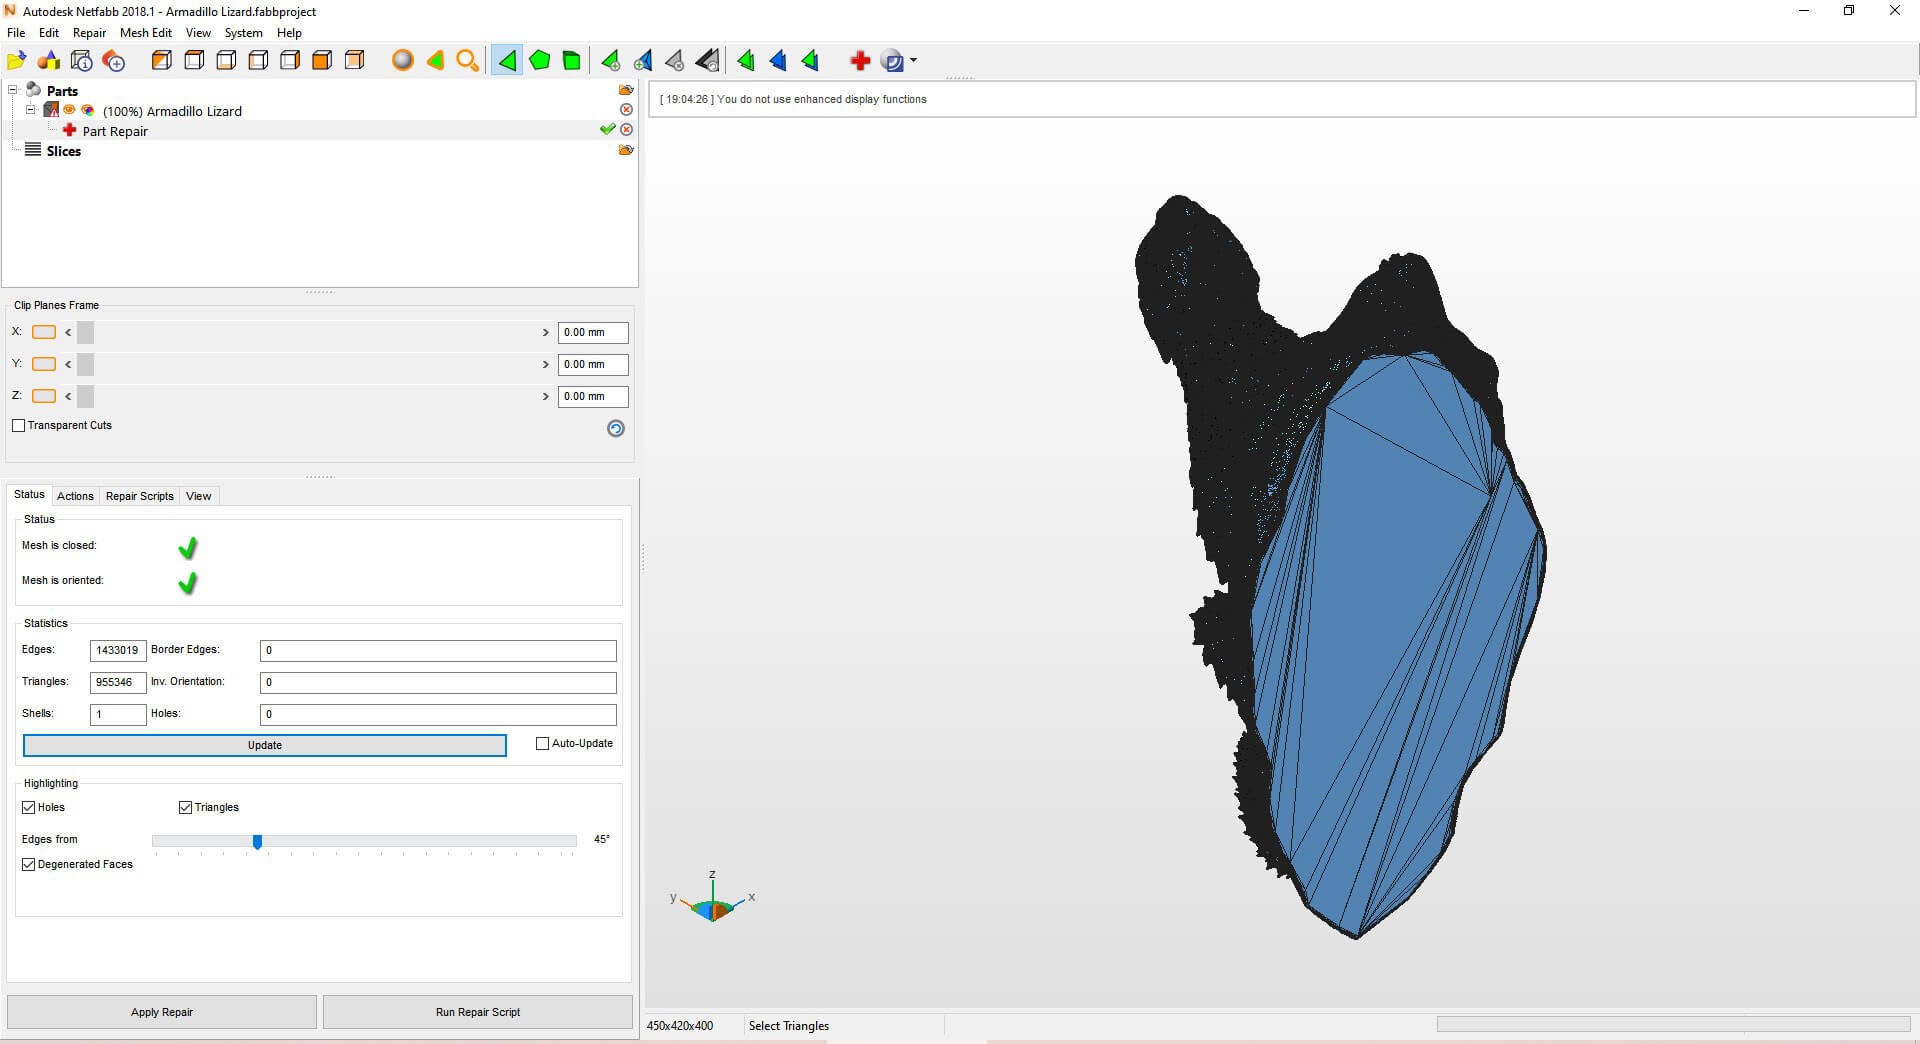Enable the Transparent Cuts checkbox

click(x=19, y=426)
